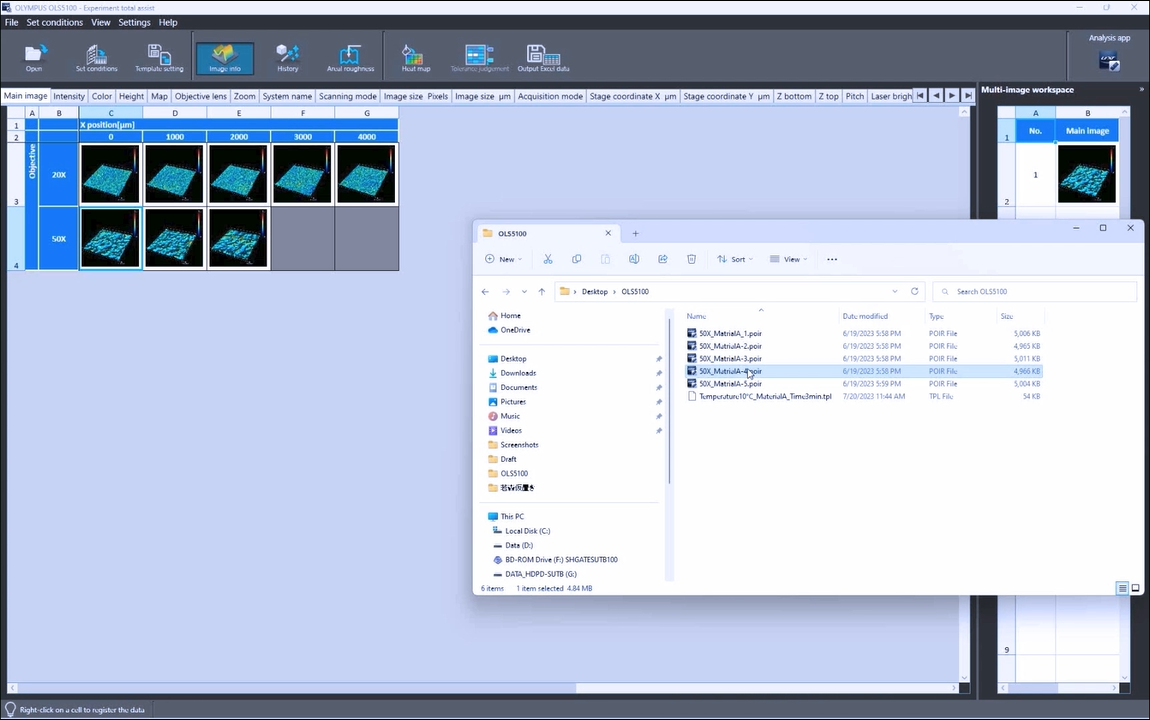Image resolution: width=1150 pixels, height=720 pixels.
Task: Click the Share icon in File Explorer
Action: [x=663, y=259]
